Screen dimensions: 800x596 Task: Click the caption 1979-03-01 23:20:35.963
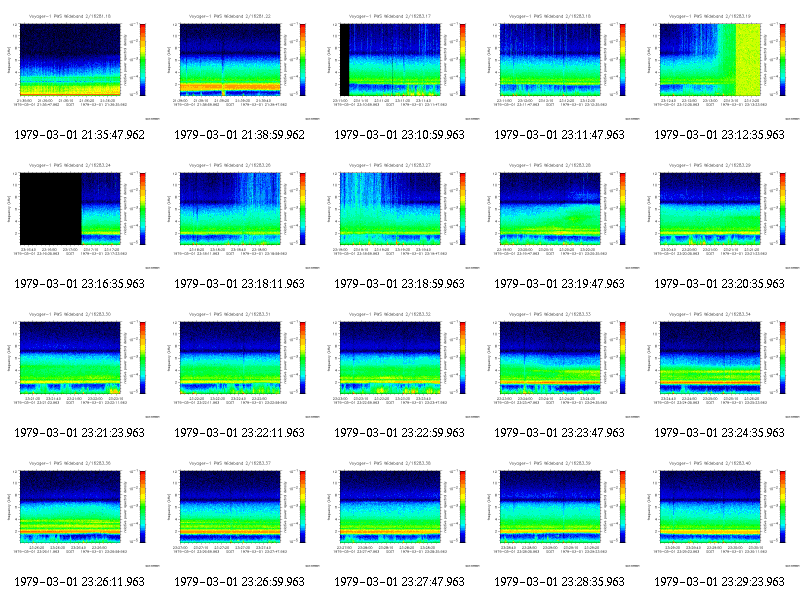(x=719, y=284)
